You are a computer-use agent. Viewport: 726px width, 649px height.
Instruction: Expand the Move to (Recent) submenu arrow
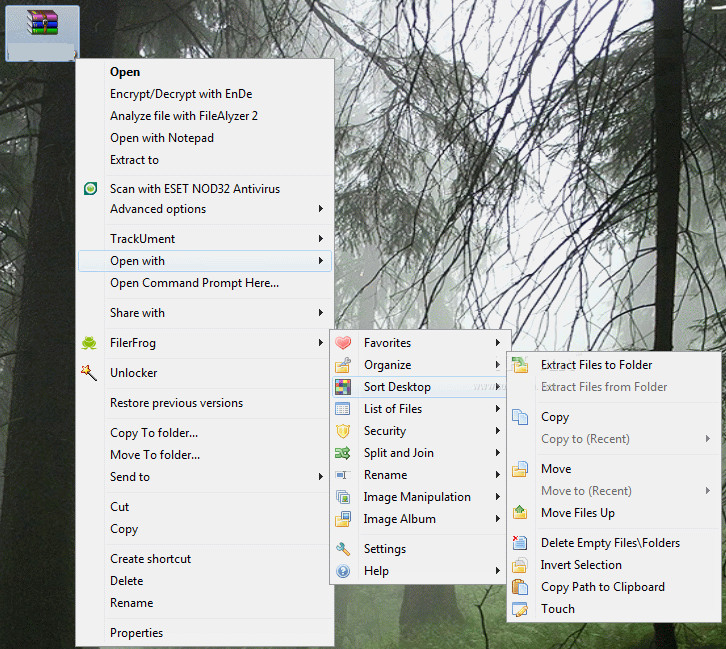(x=707, y=490)
